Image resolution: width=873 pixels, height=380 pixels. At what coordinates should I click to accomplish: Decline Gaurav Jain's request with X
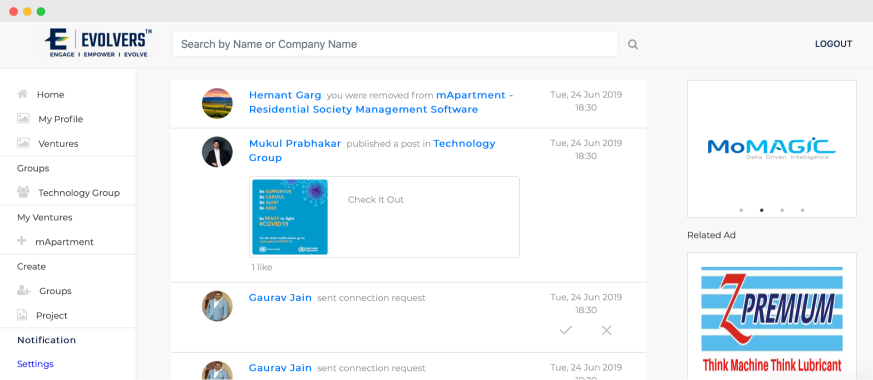(x=606, y=330)
